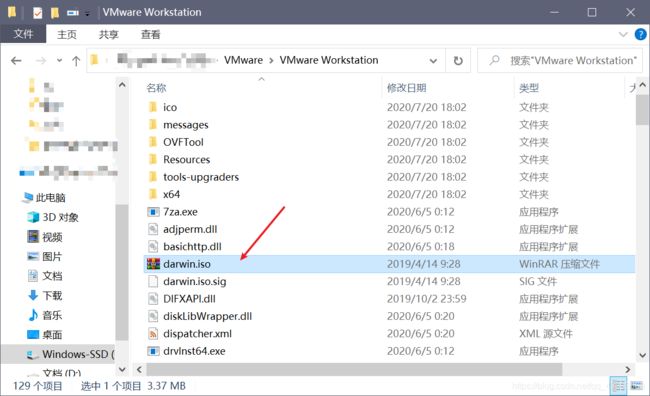Select the messages folder icon
Viewport: 650px width, 396px height.
coord(153,124)
